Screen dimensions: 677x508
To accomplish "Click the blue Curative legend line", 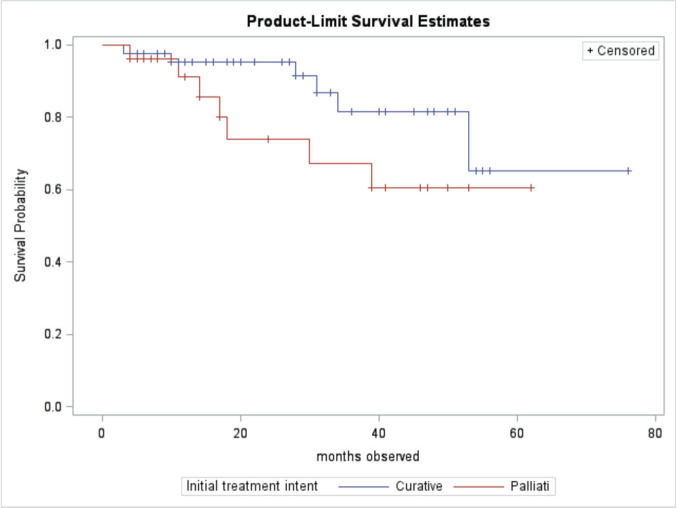I will (364, 487).
